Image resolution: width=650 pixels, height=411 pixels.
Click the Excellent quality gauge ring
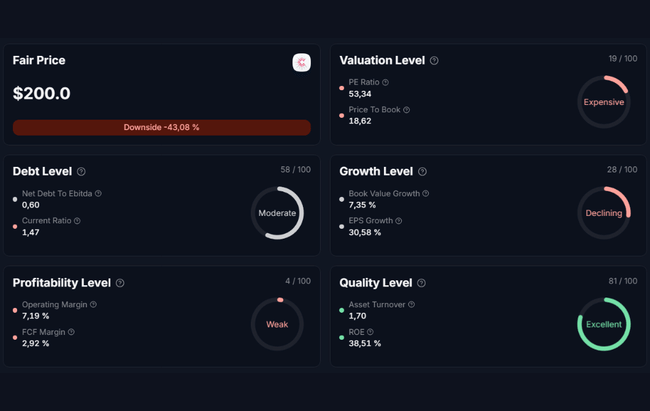click(x=604, y=324)
